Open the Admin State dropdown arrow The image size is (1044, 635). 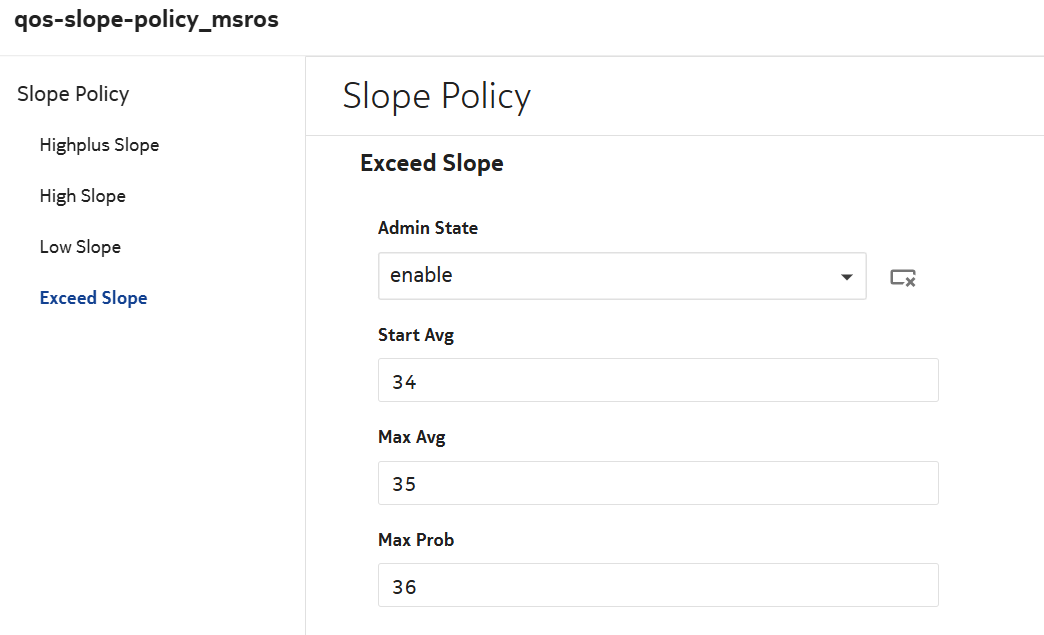click(846, 276)
